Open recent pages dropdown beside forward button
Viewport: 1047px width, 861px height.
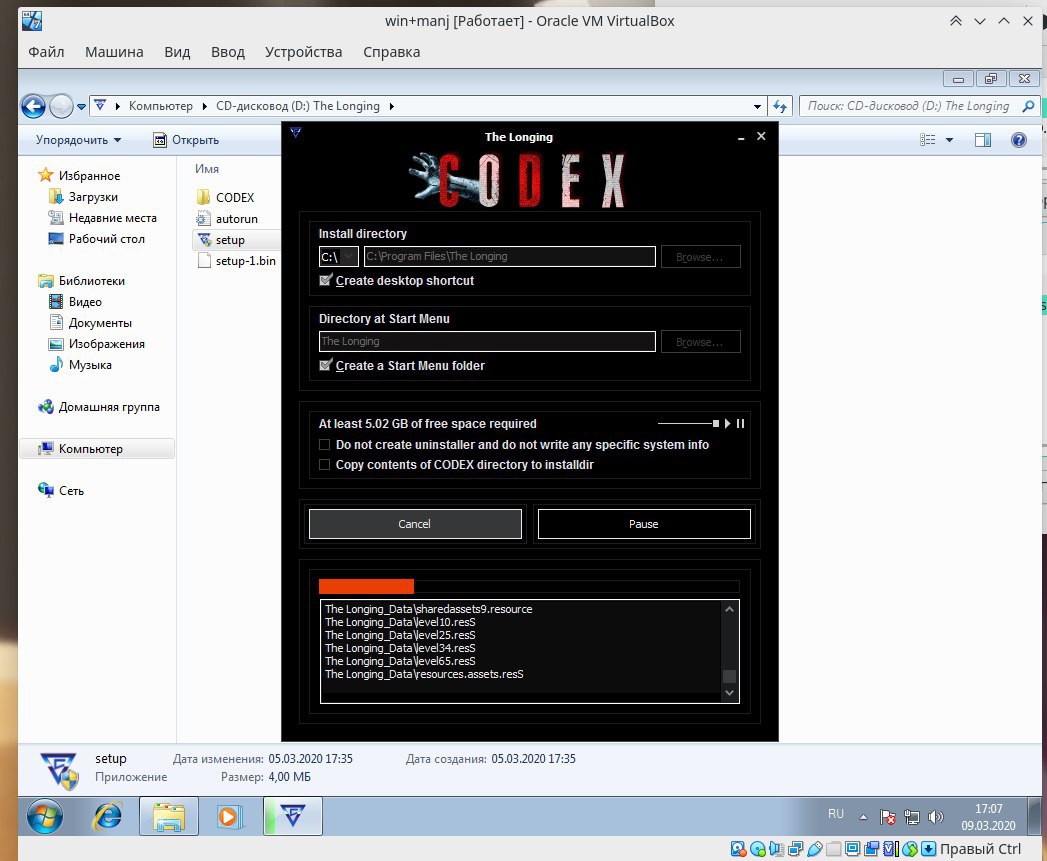81,106
